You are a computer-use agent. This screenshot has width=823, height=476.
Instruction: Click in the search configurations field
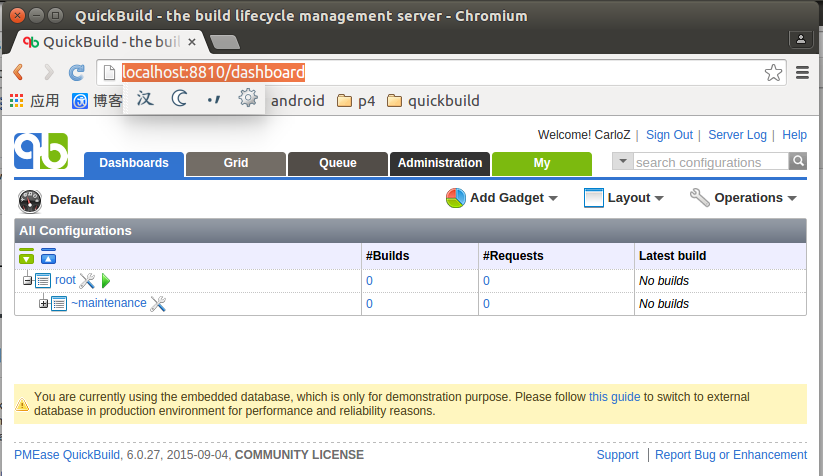coord(711,162)
